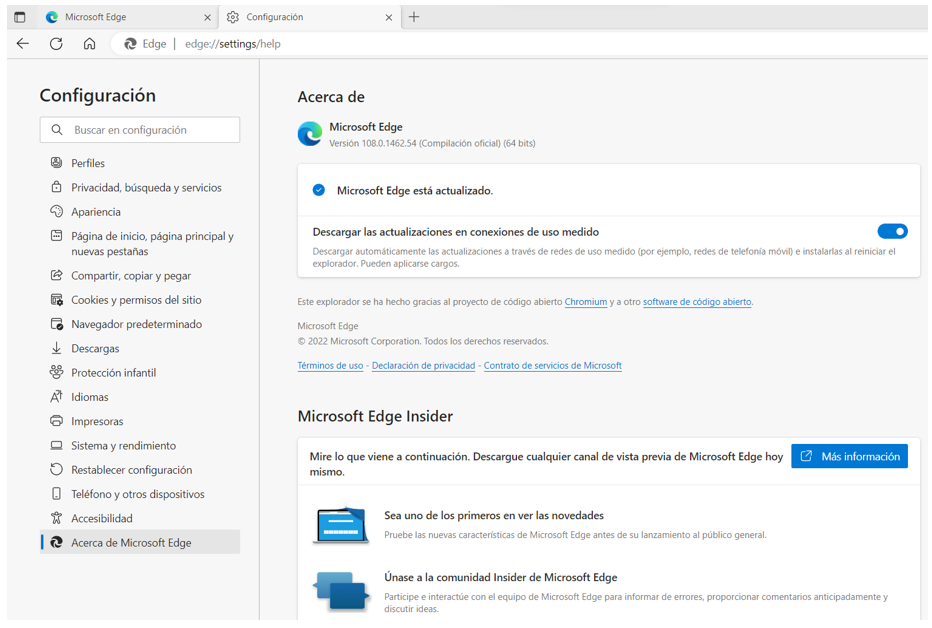Image resolution: width=932 pixels, height=628 pixels.
Task: Click 'Microsoft Edge está actualizado.' status text
Action: click(414, 191)
